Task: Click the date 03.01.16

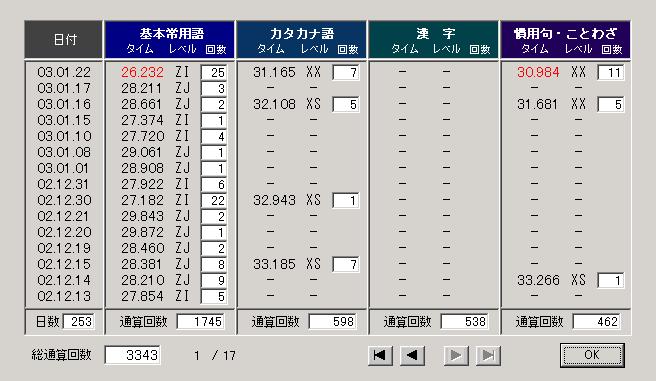Action: tap(64, 104)
